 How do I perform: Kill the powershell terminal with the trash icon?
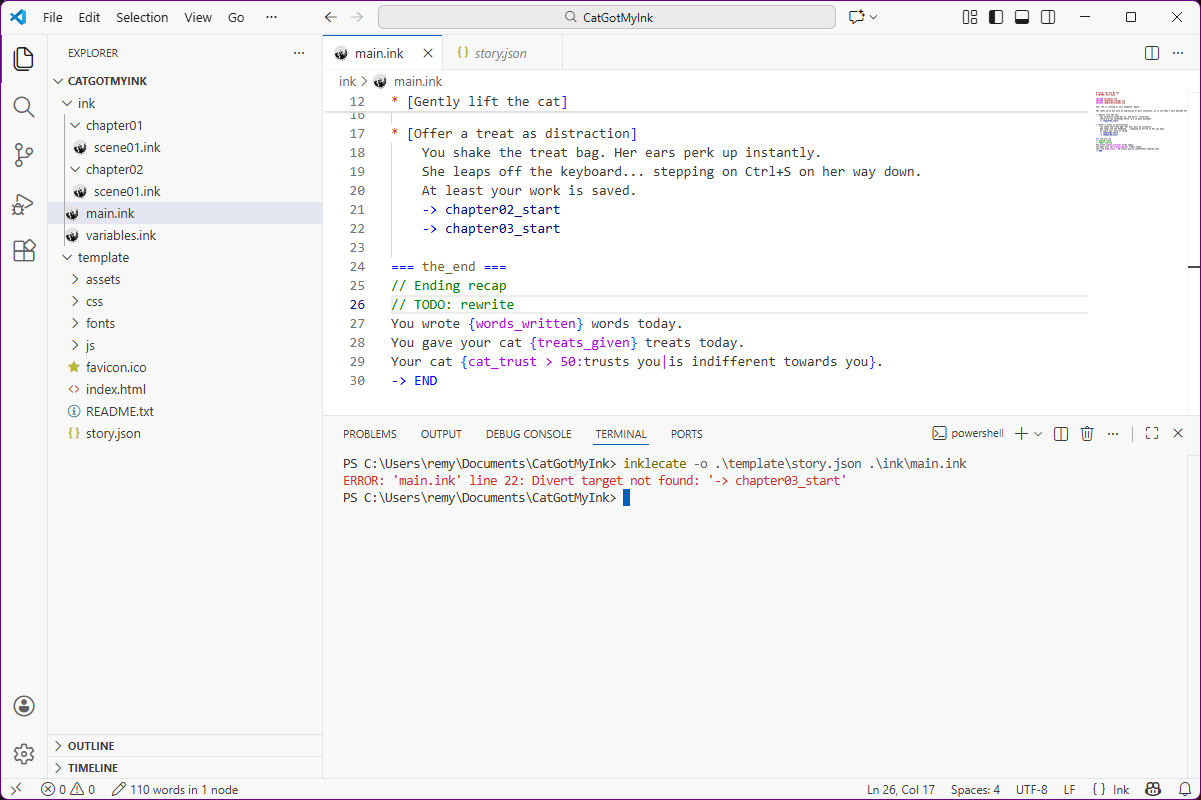point(1087,433)
